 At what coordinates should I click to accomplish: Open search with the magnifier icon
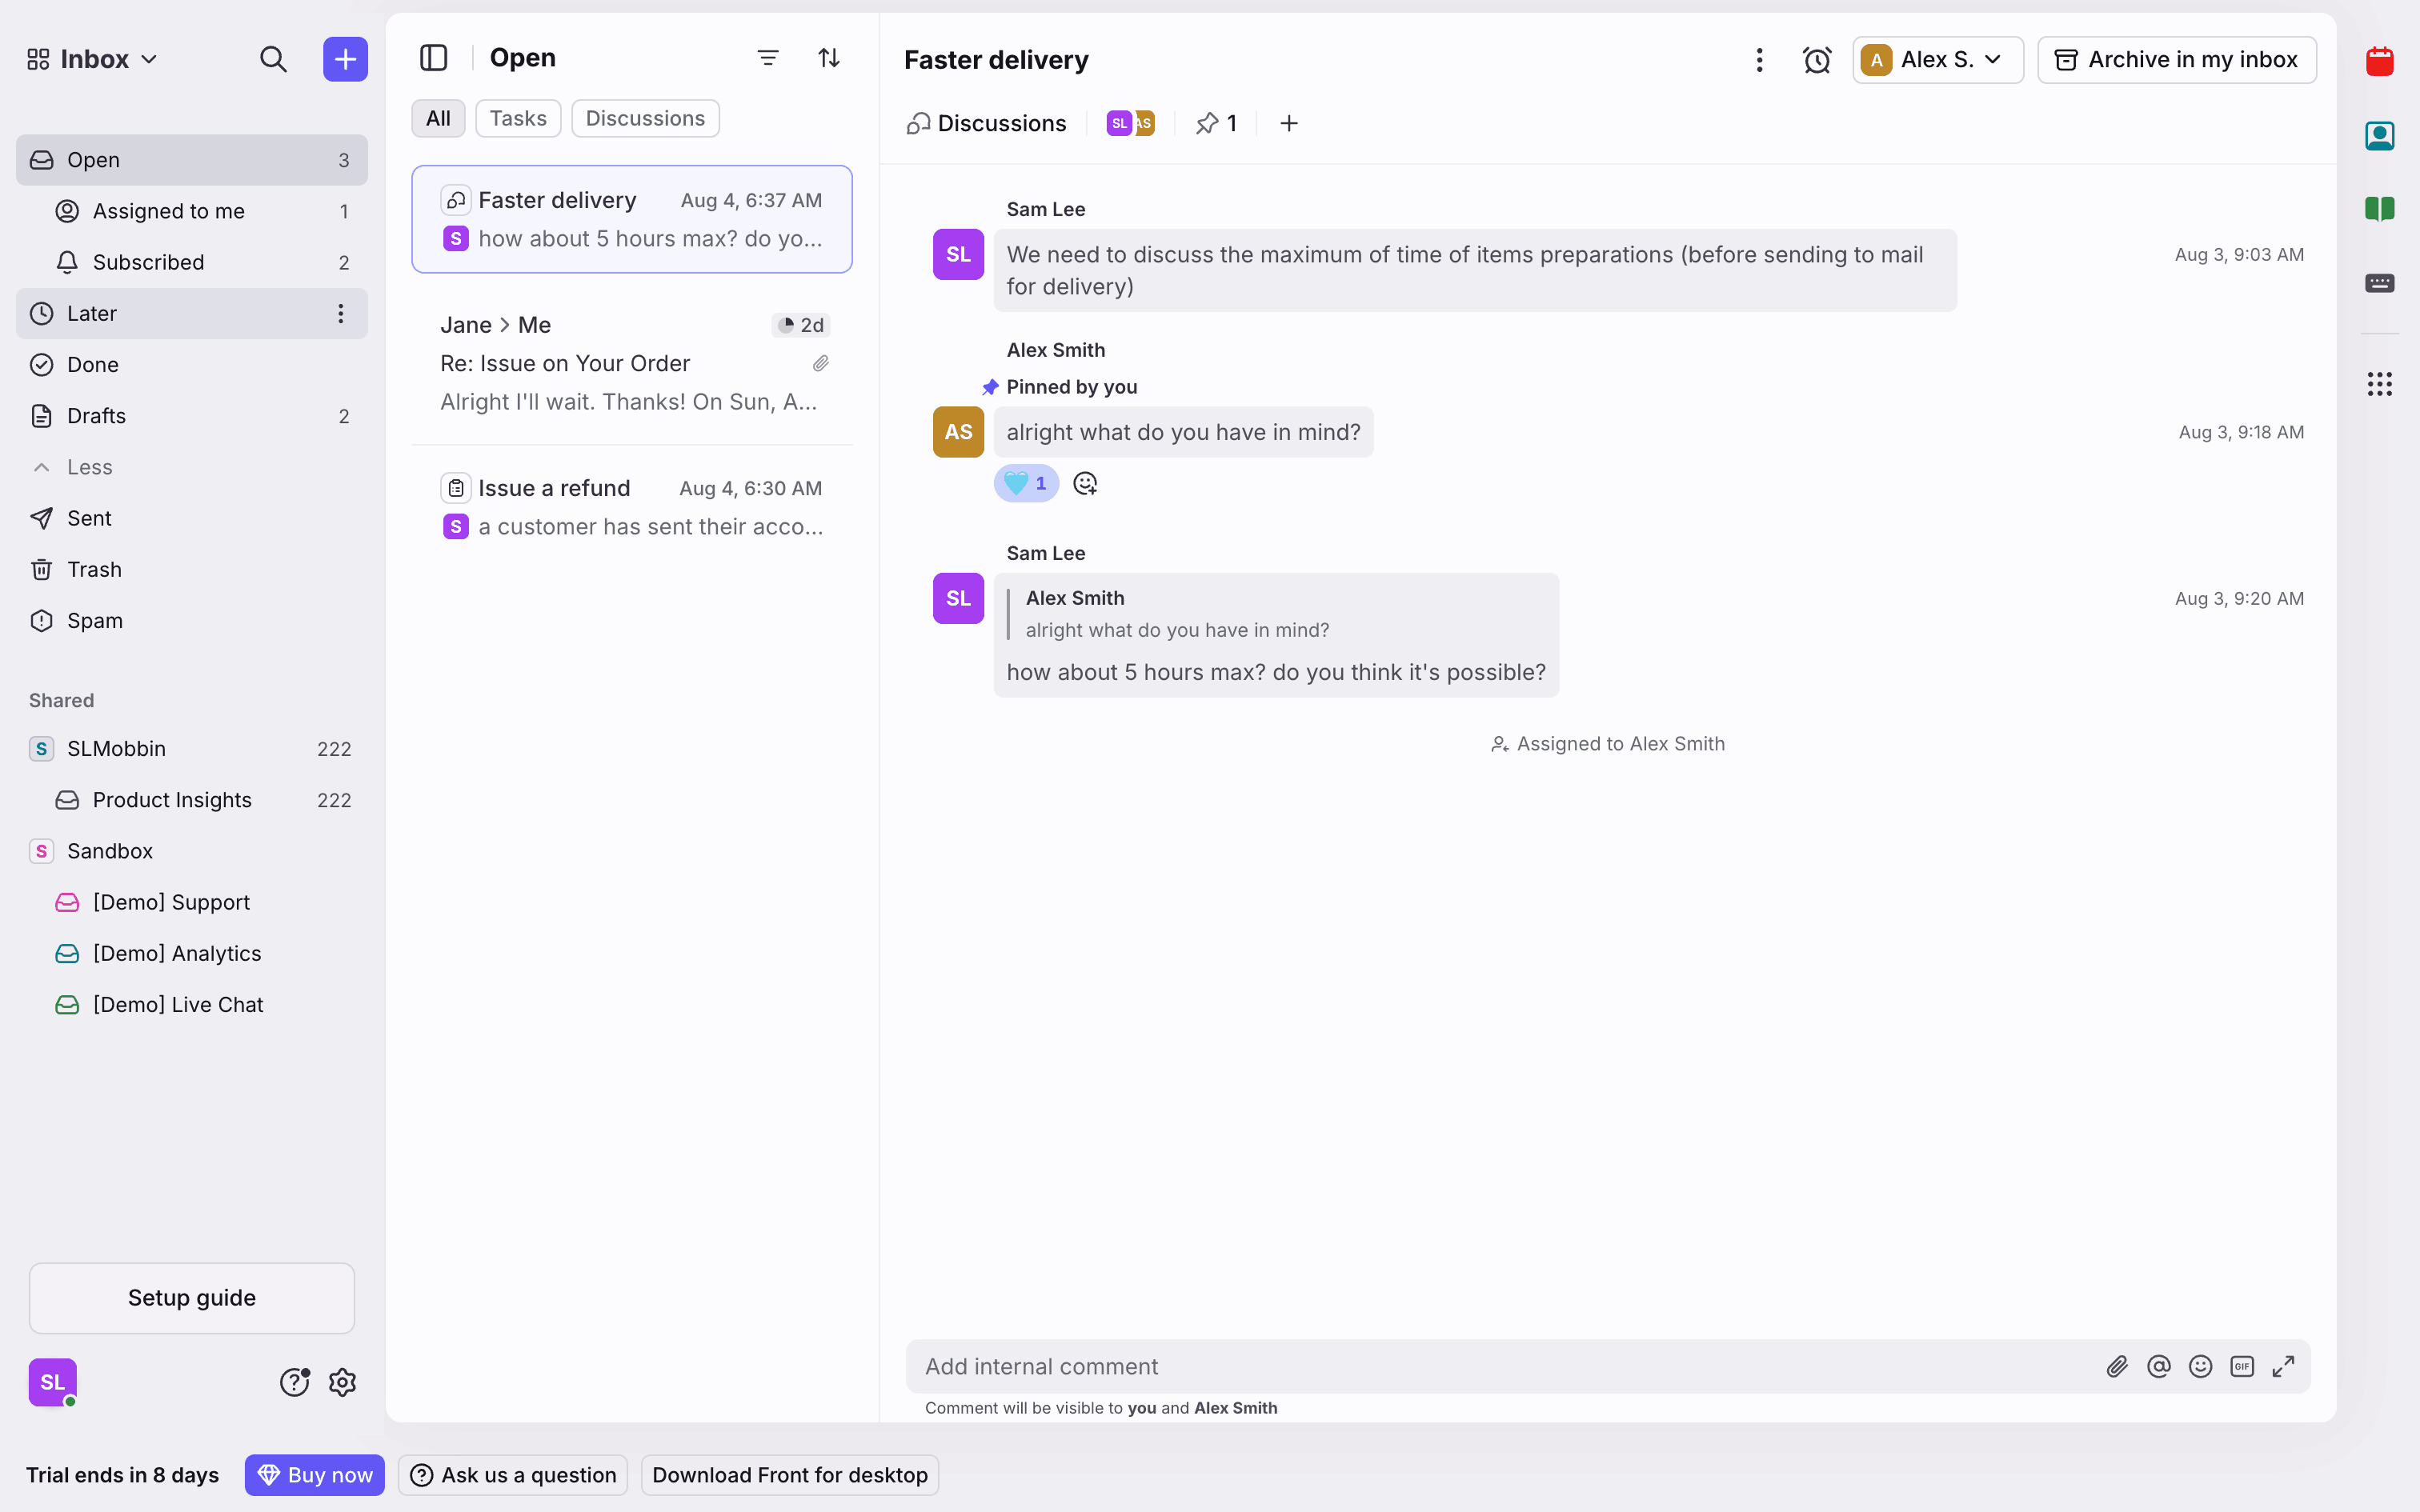pyautogui.click(x=273, y=59)
